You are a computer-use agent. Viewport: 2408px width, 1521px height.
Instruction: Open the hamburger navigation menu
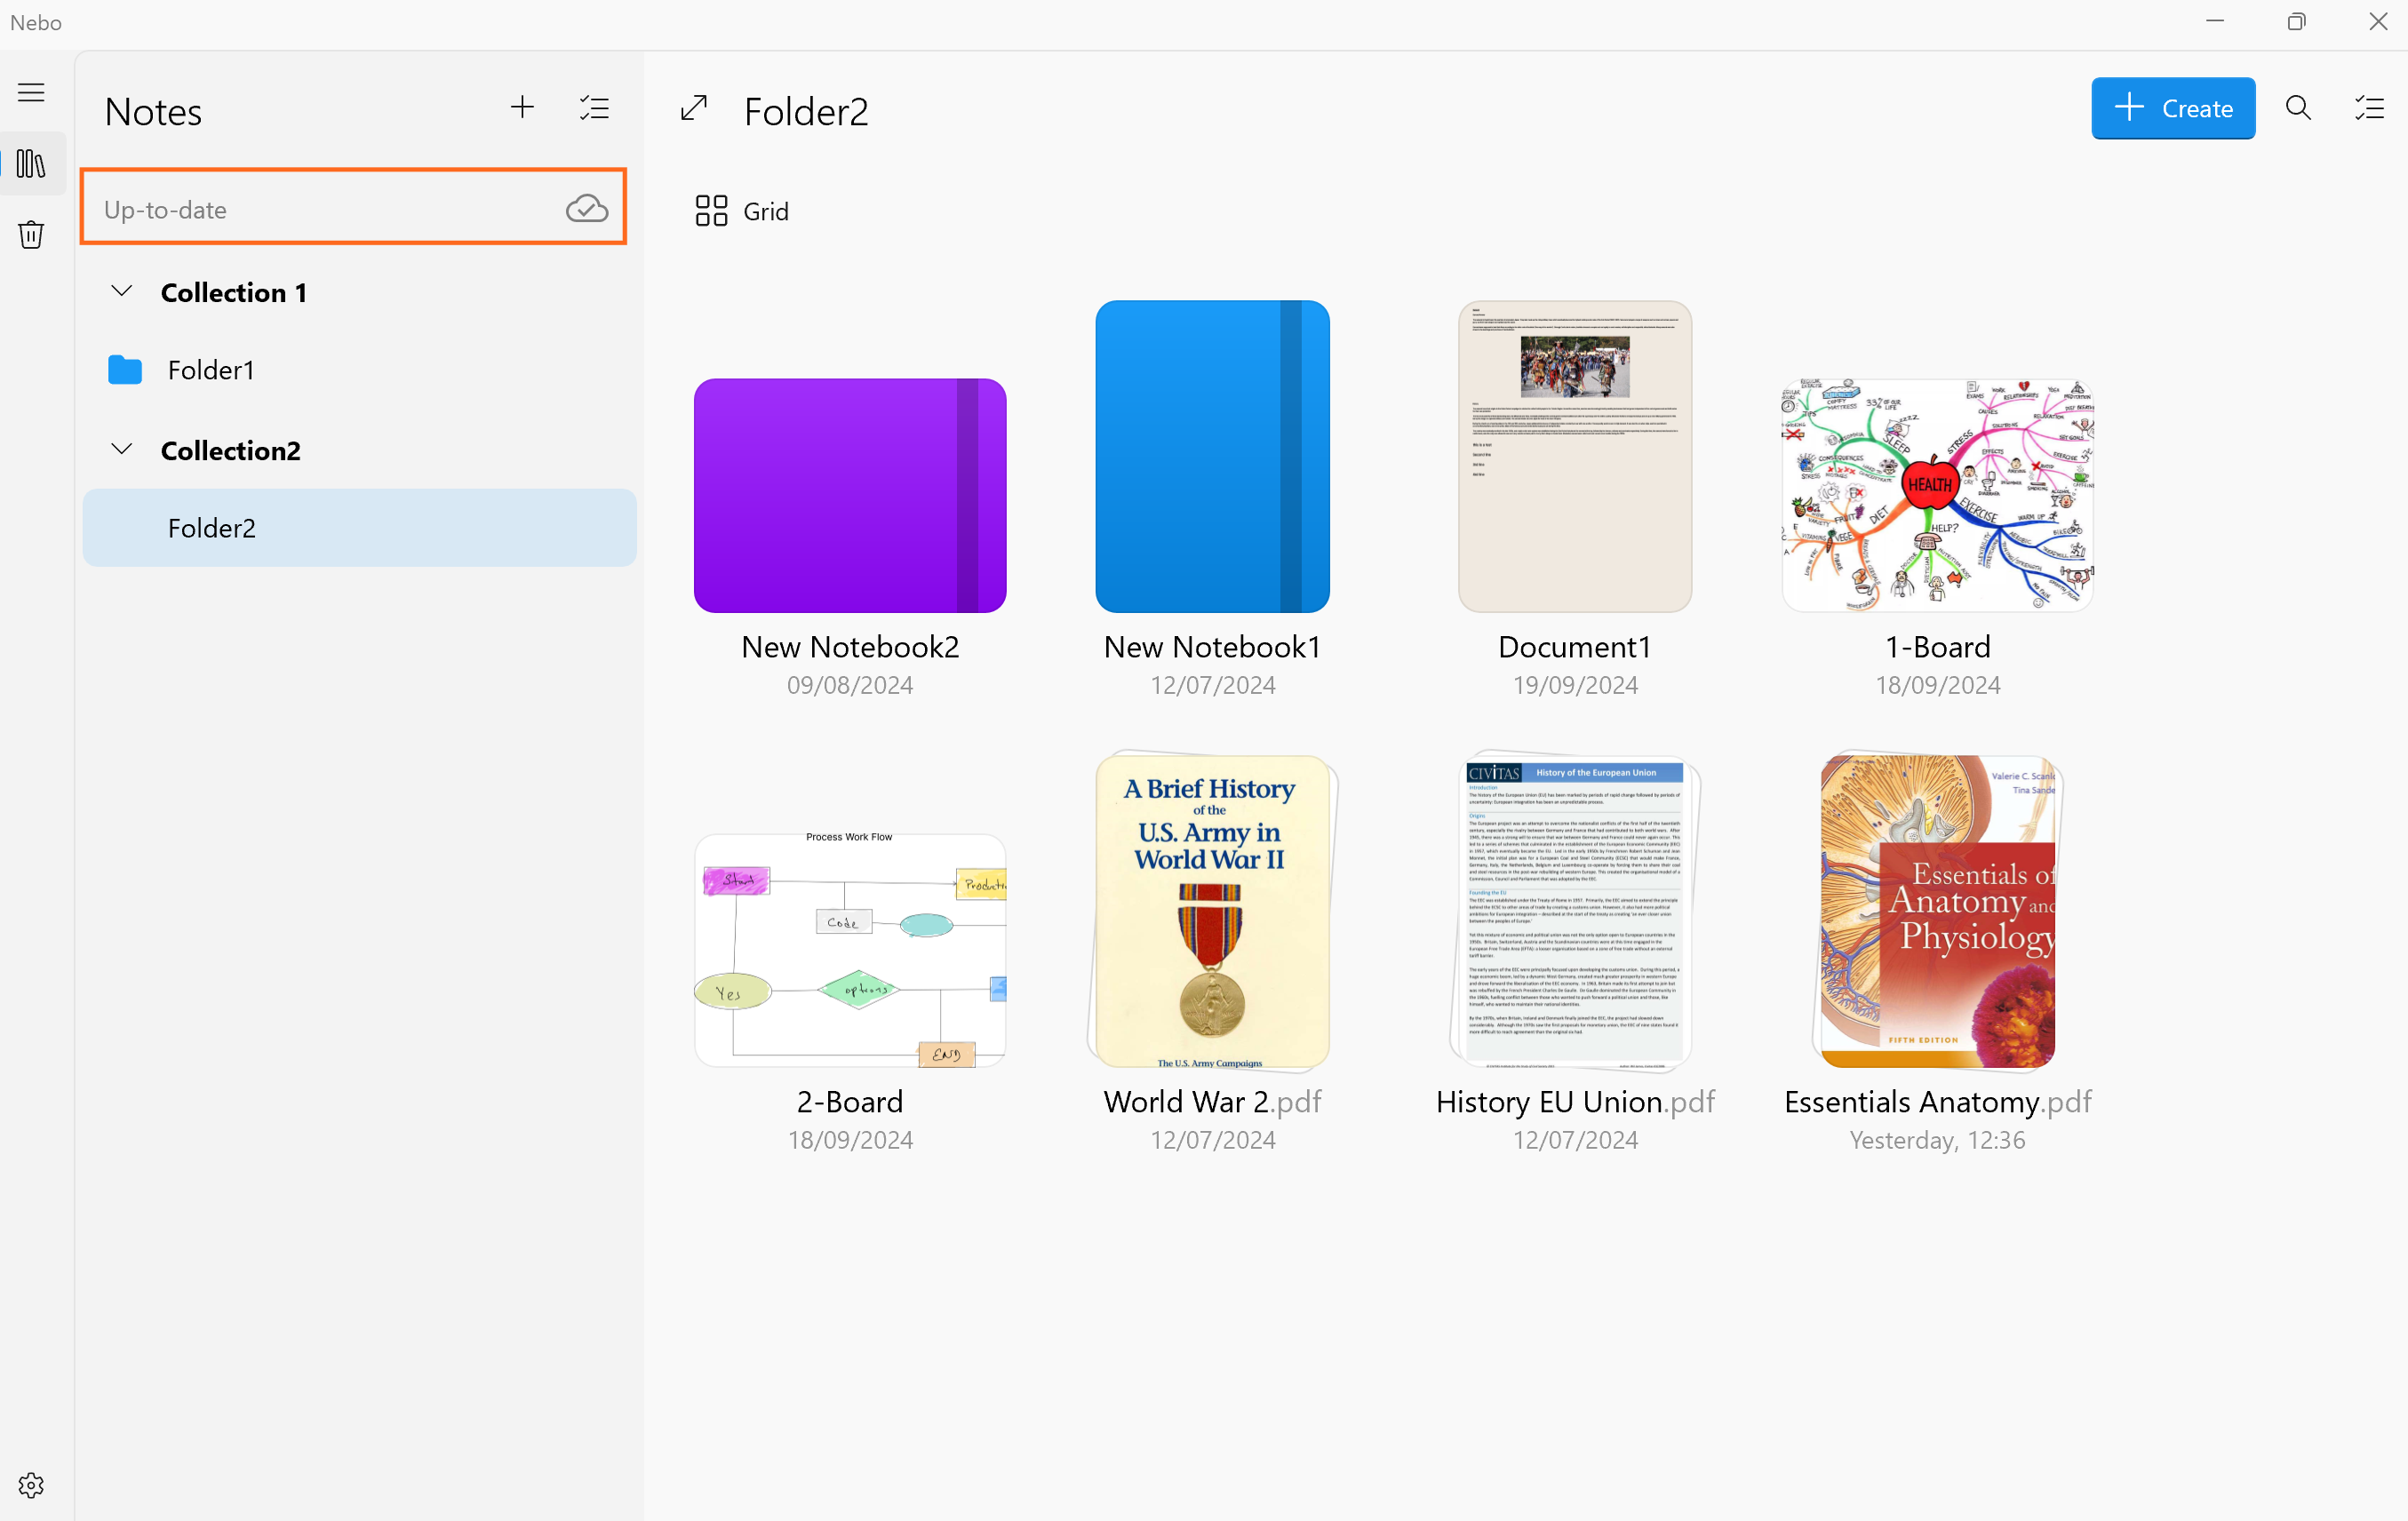(31, 93)
